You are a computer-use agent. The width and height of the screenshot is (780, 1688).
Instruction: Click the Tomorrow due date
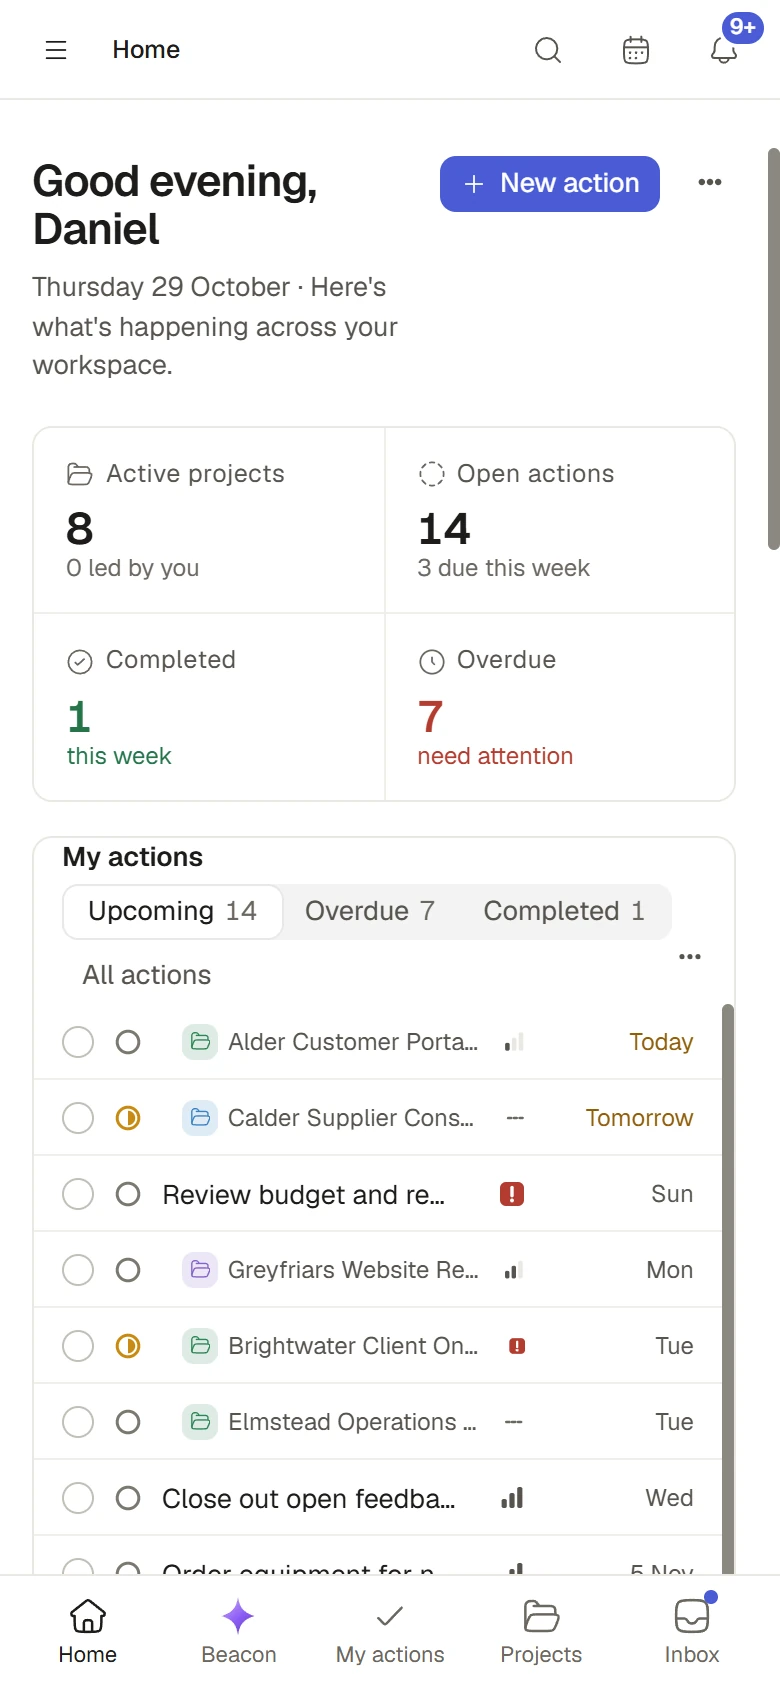639,1118
